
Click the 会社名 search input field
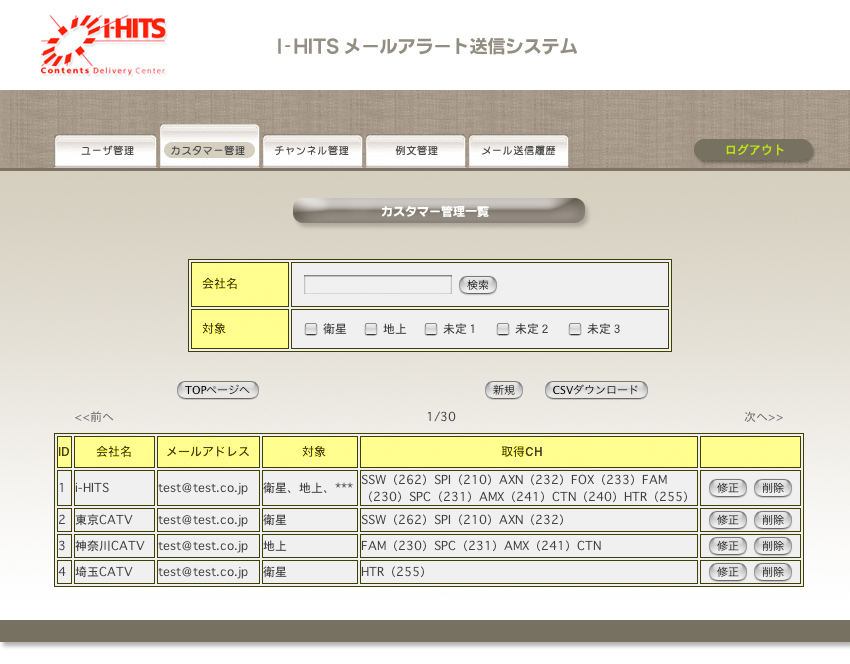point(378,285)
